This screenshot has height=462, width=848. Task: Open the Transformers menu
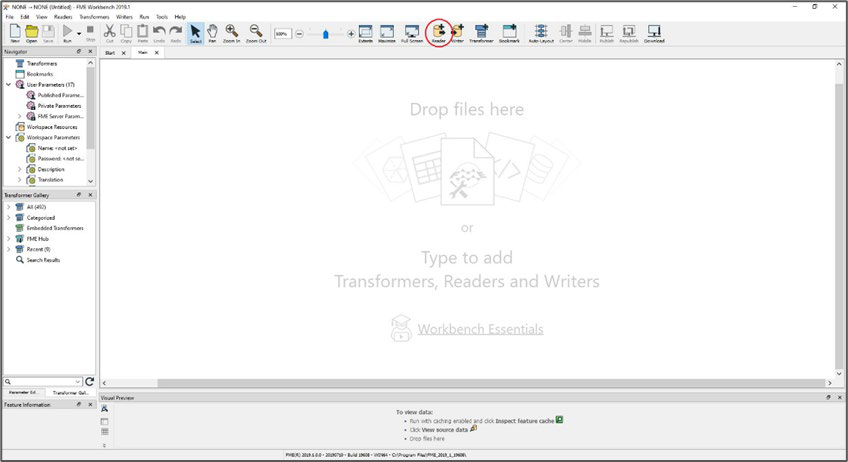coord(94,17)
